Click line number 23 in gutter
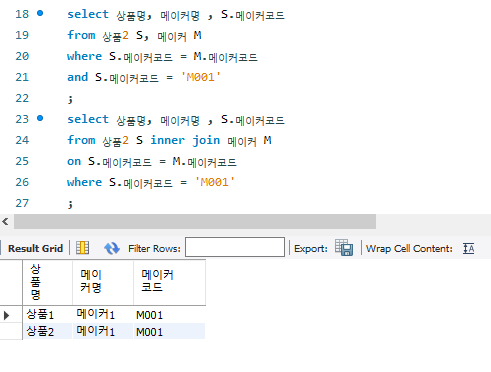Image resolution: width=491 pixels, height=372 pixels. (x=22, y=119)
